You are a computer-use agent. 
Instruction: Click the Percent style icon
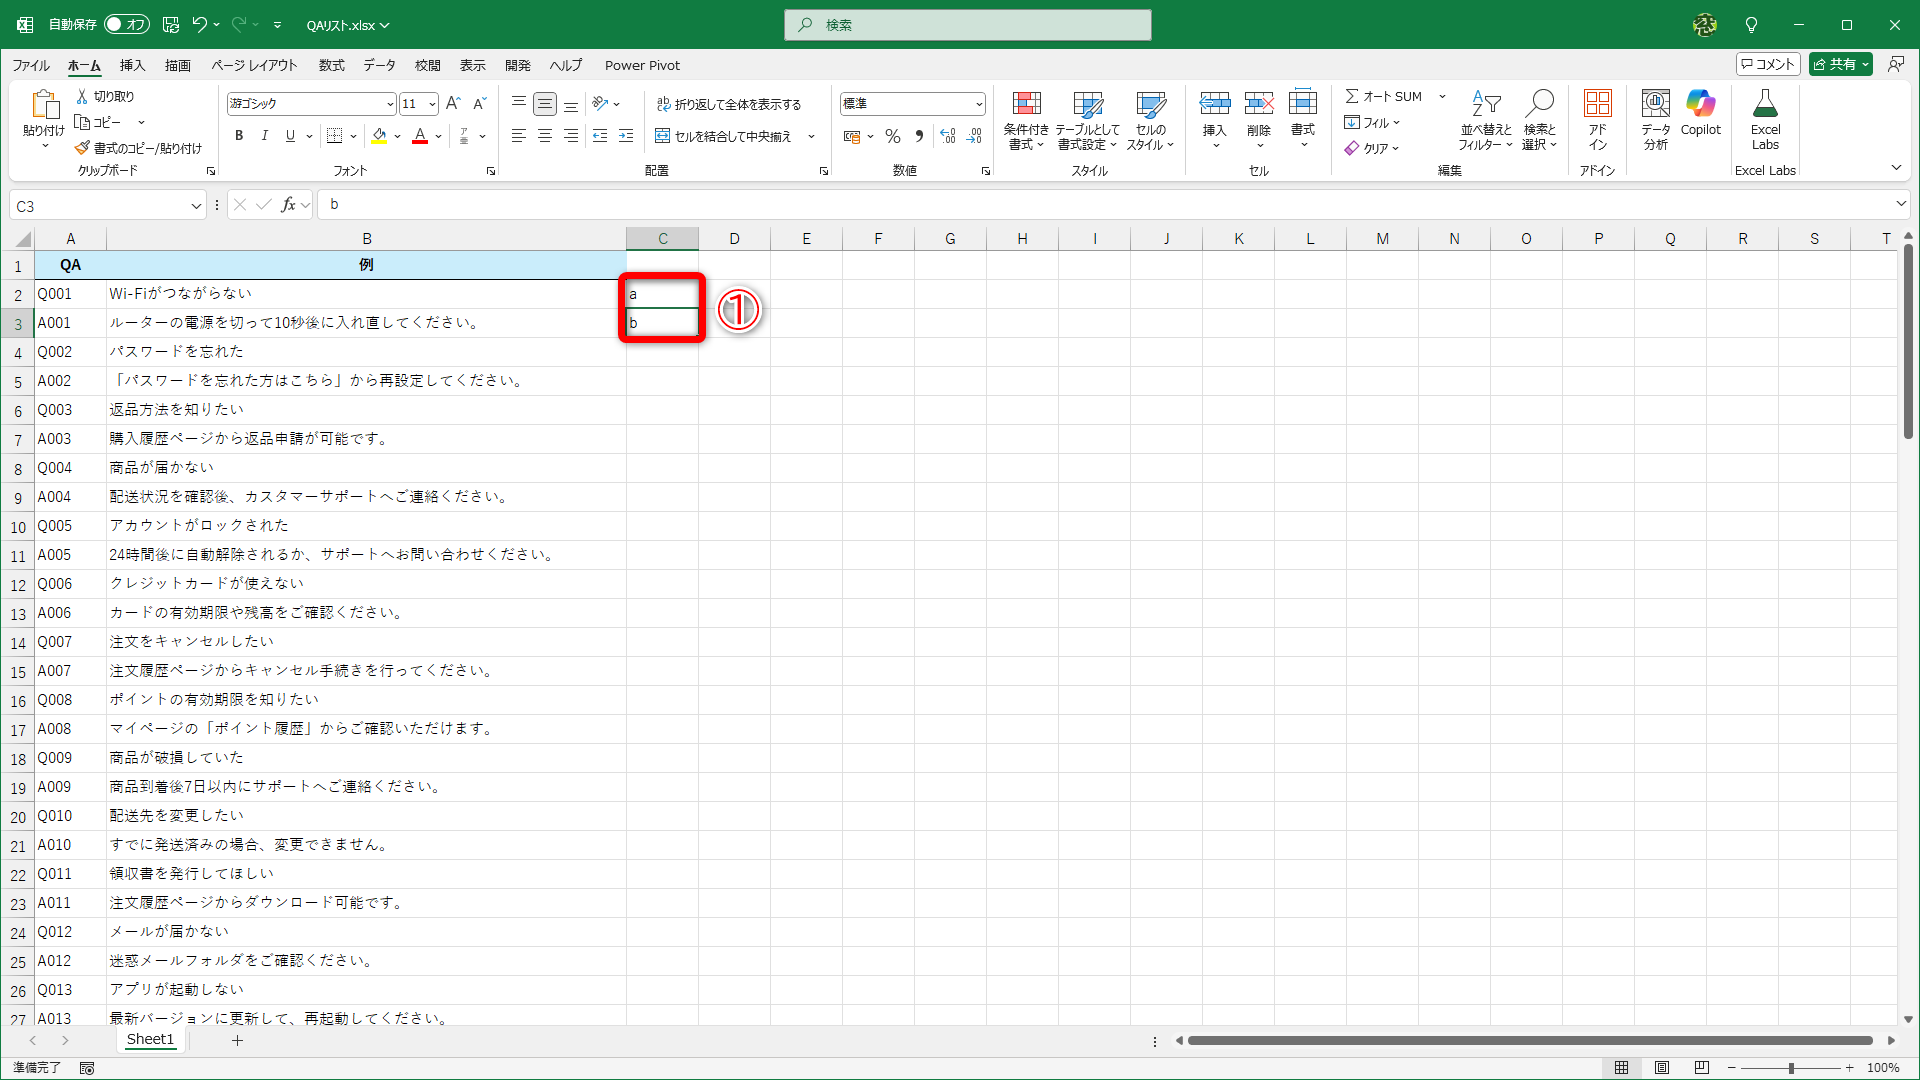tap(893, 136)
